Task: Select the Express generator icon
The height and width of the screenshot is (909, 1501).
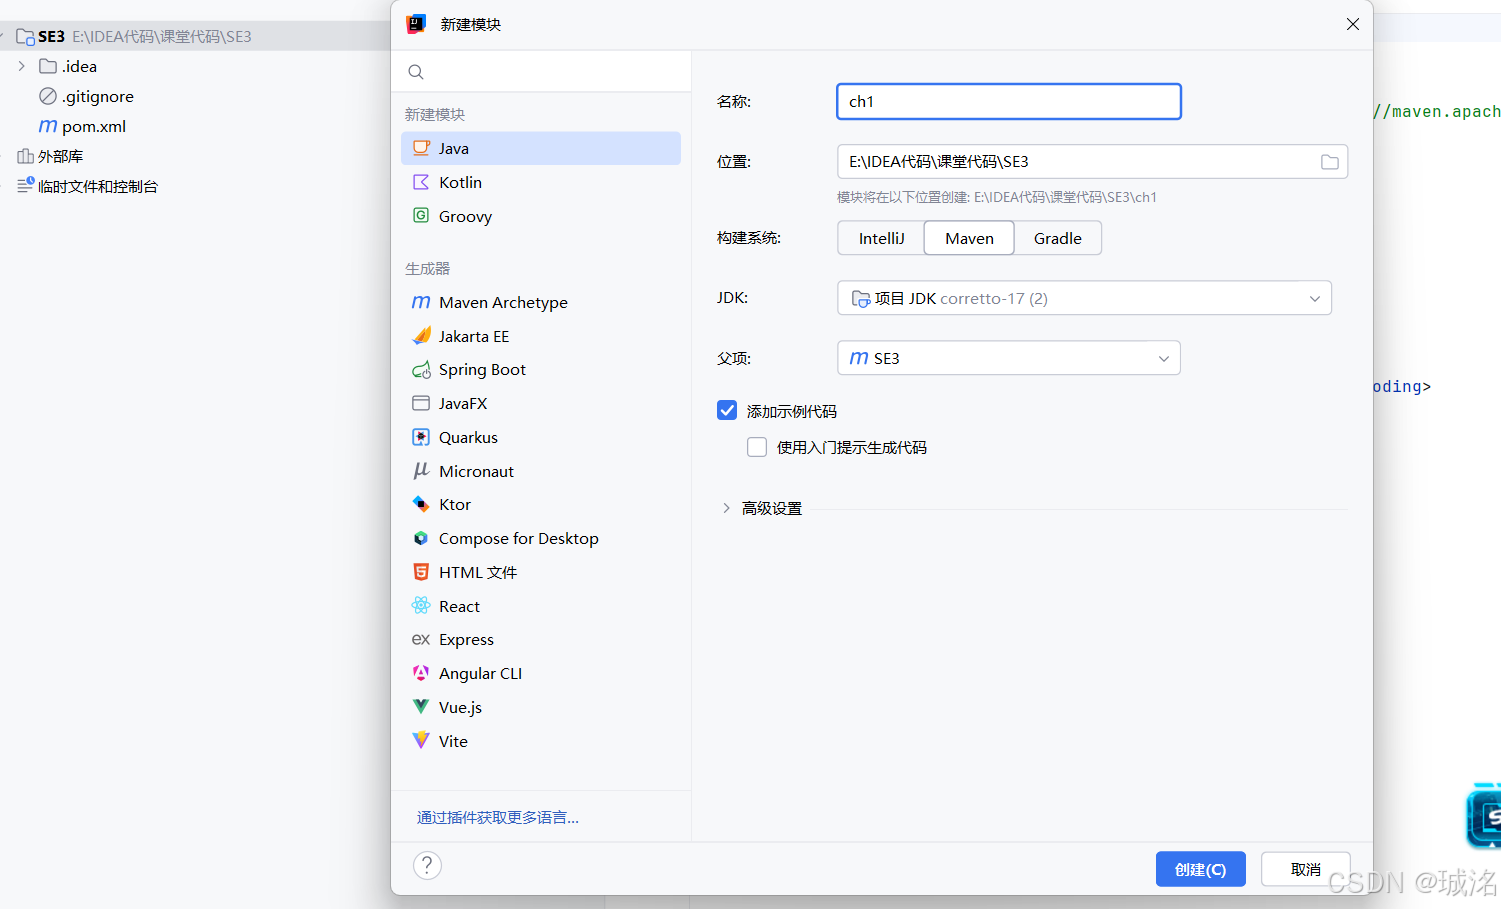Action: click(x=421, y=639)
